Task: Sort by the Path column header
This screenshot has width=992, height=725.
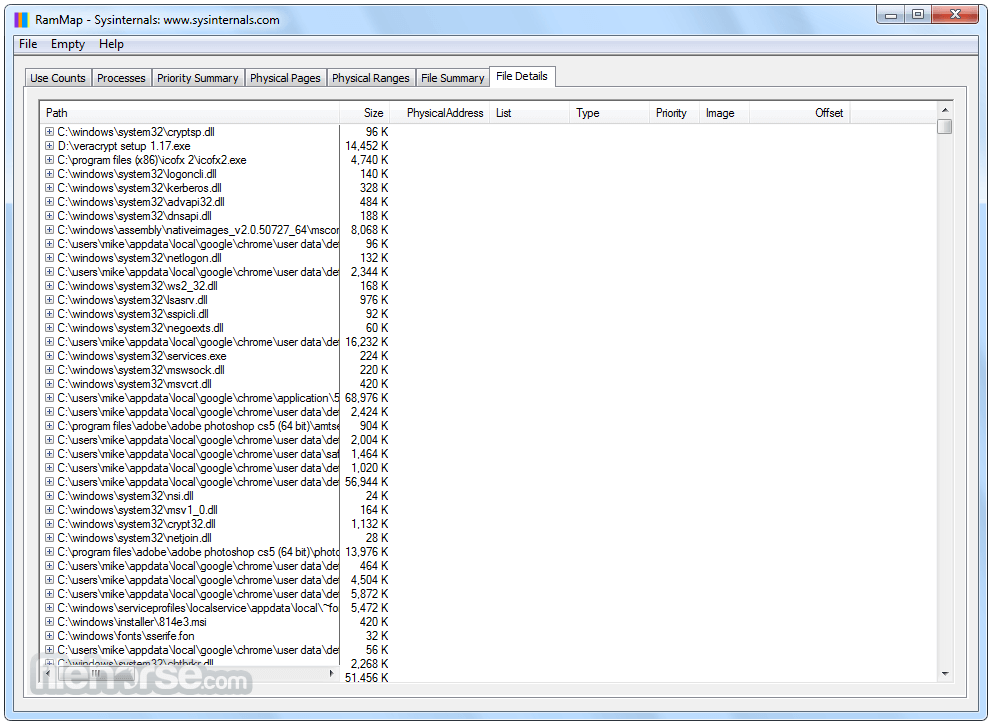Action: tap(189, 113)
